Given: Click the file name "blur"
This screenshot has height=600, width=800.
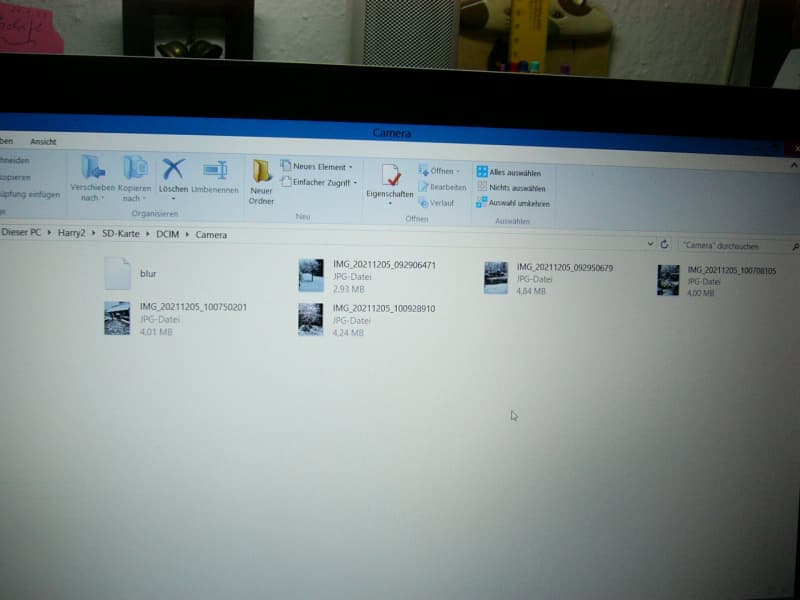Looking at the screenshot, I should coord(148,273).
